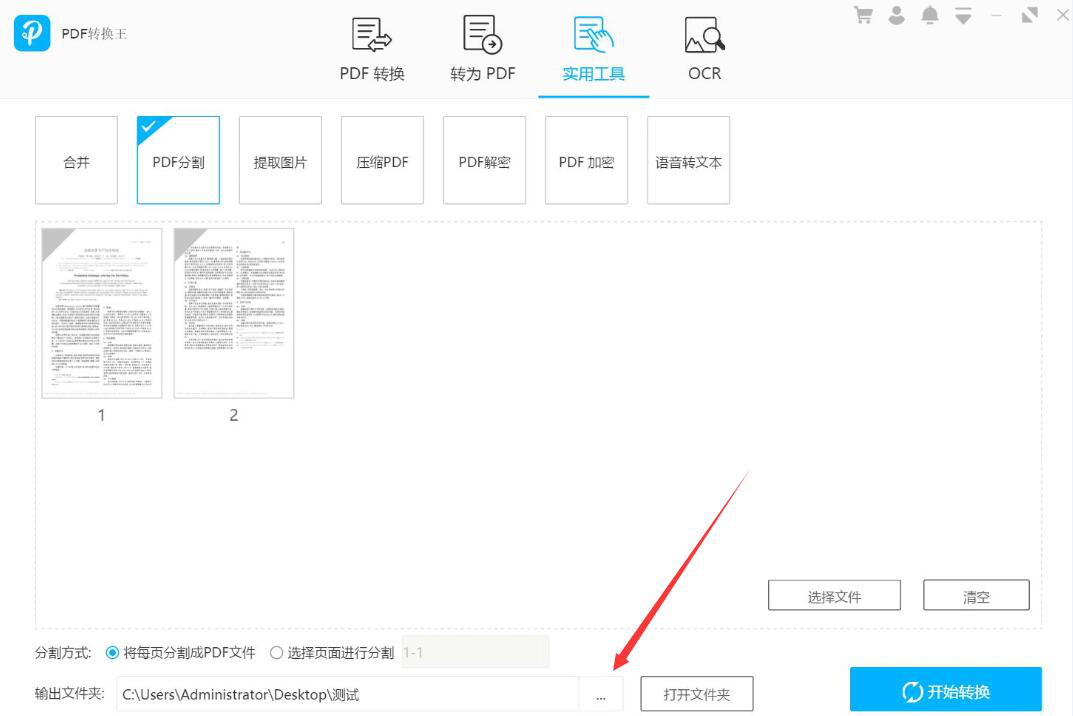Image resolution: width=1073 pixels, height=716 pixels.
Task: Select page 1 thumbnail
Action: pyautogui.click(x=102, y=313)
